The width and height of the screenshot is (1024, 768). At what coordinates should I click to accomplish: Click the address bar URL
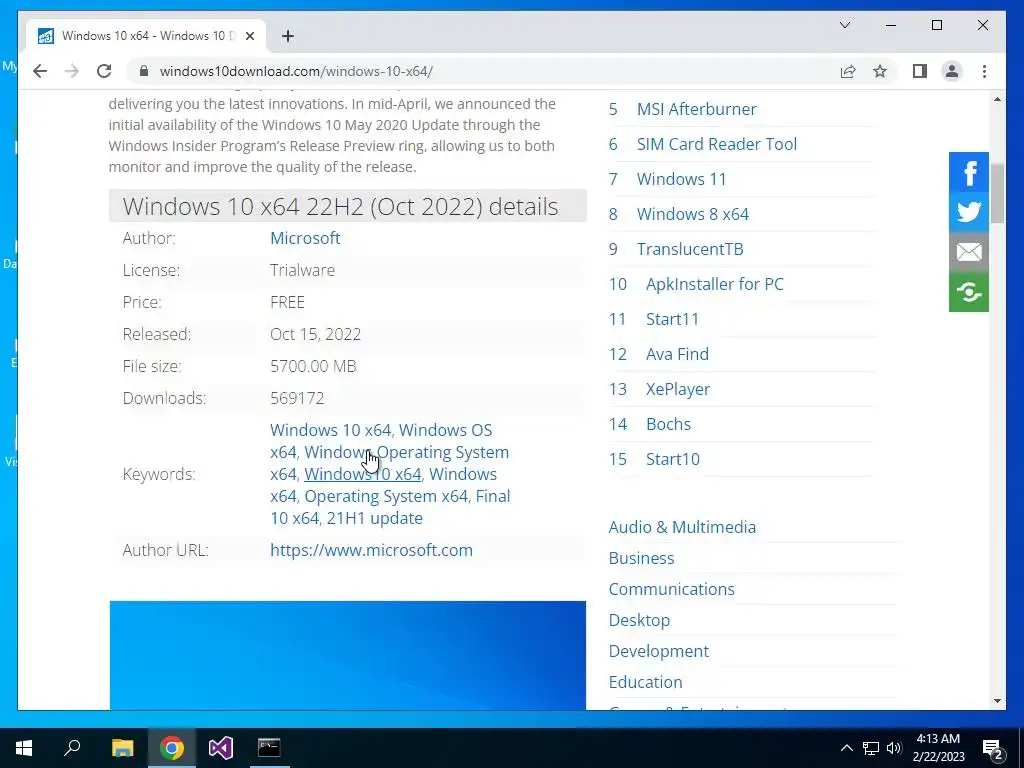pos(296,71)
